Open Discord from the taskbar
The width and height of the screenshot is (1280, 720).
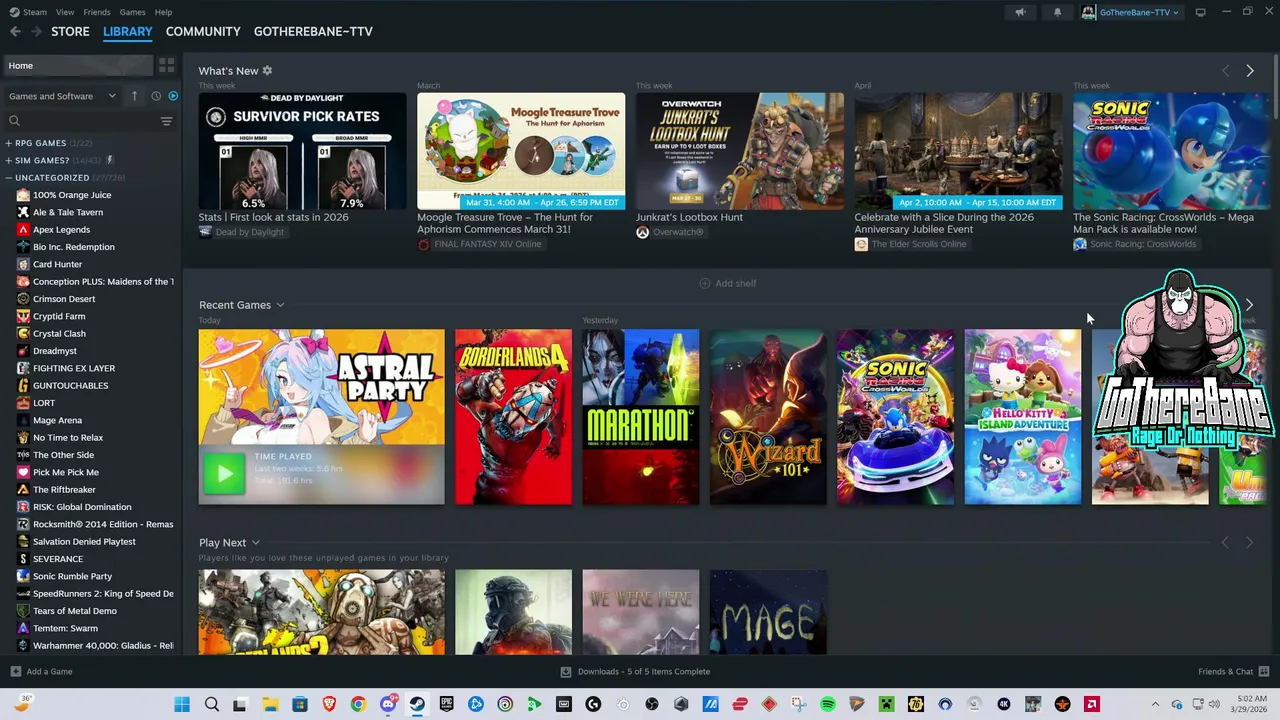pos(388,704)
